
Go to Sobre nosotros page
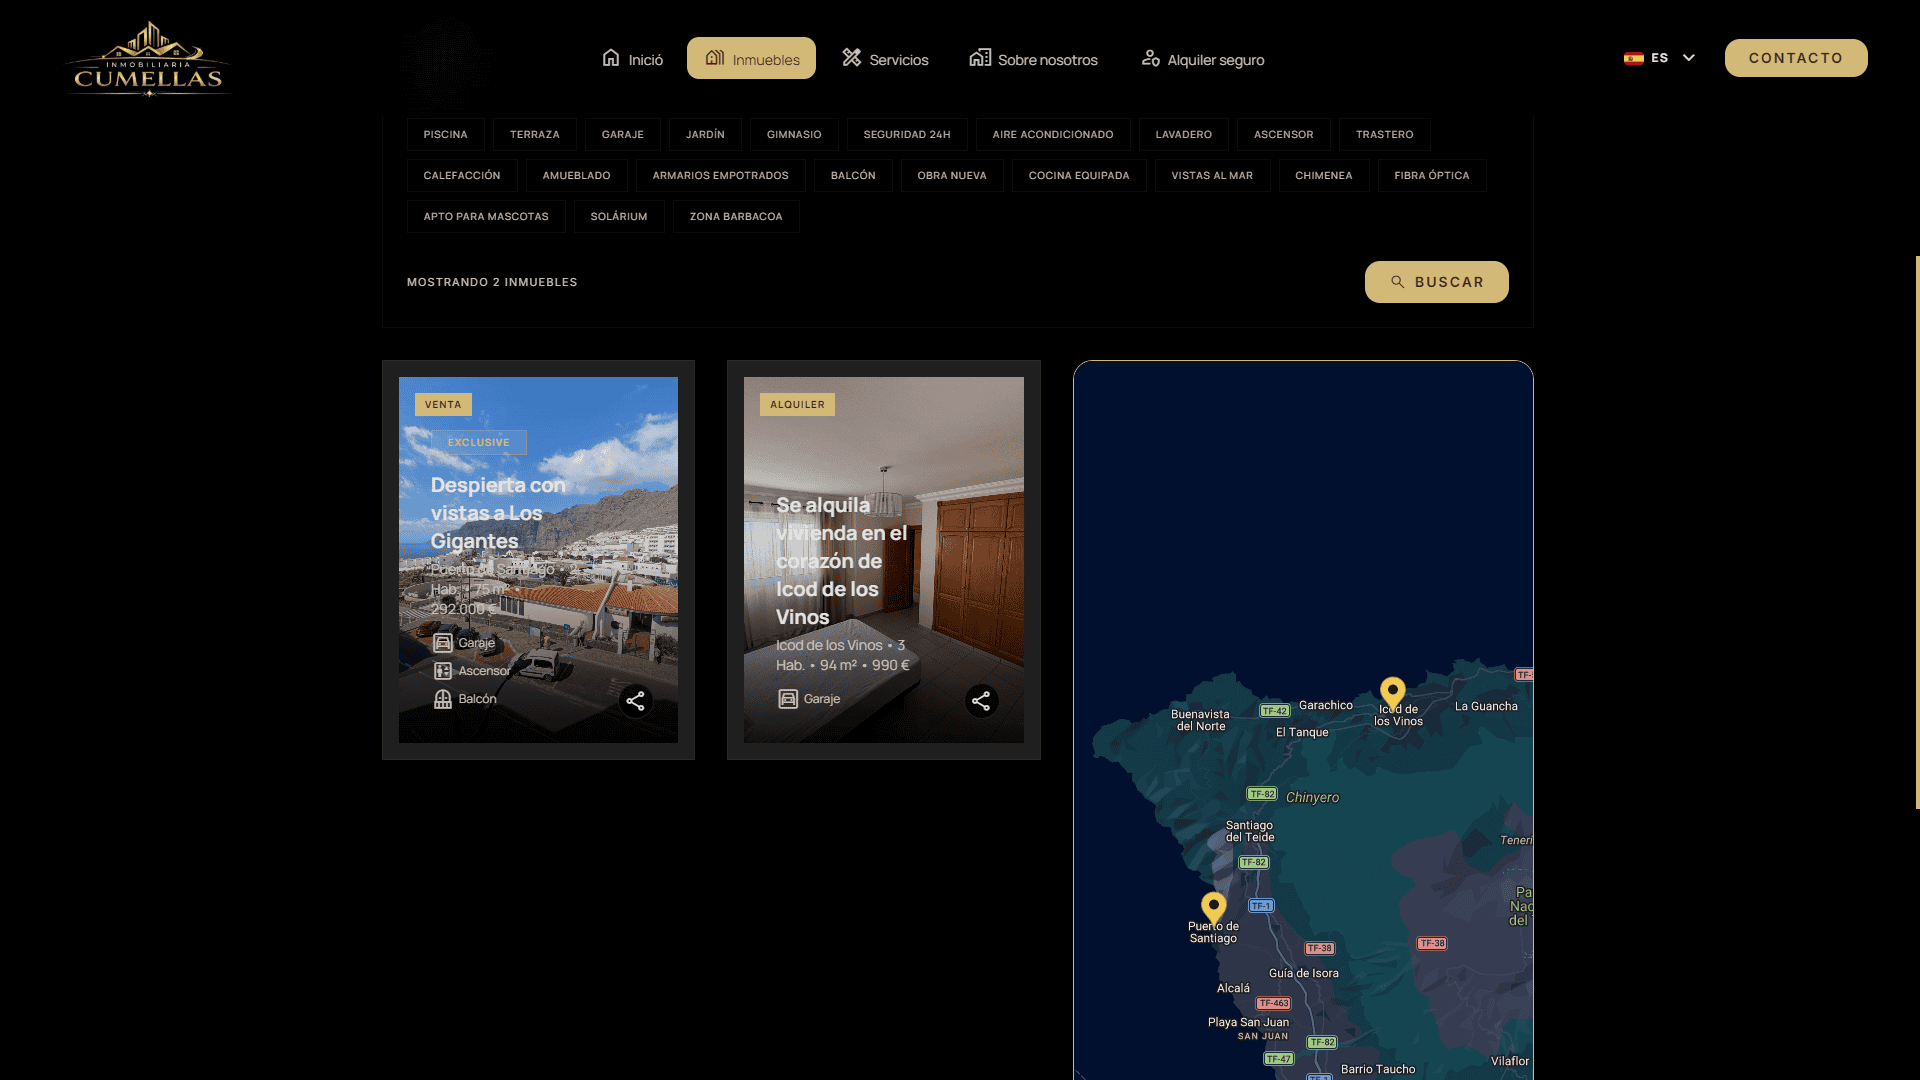point(1033,59)
